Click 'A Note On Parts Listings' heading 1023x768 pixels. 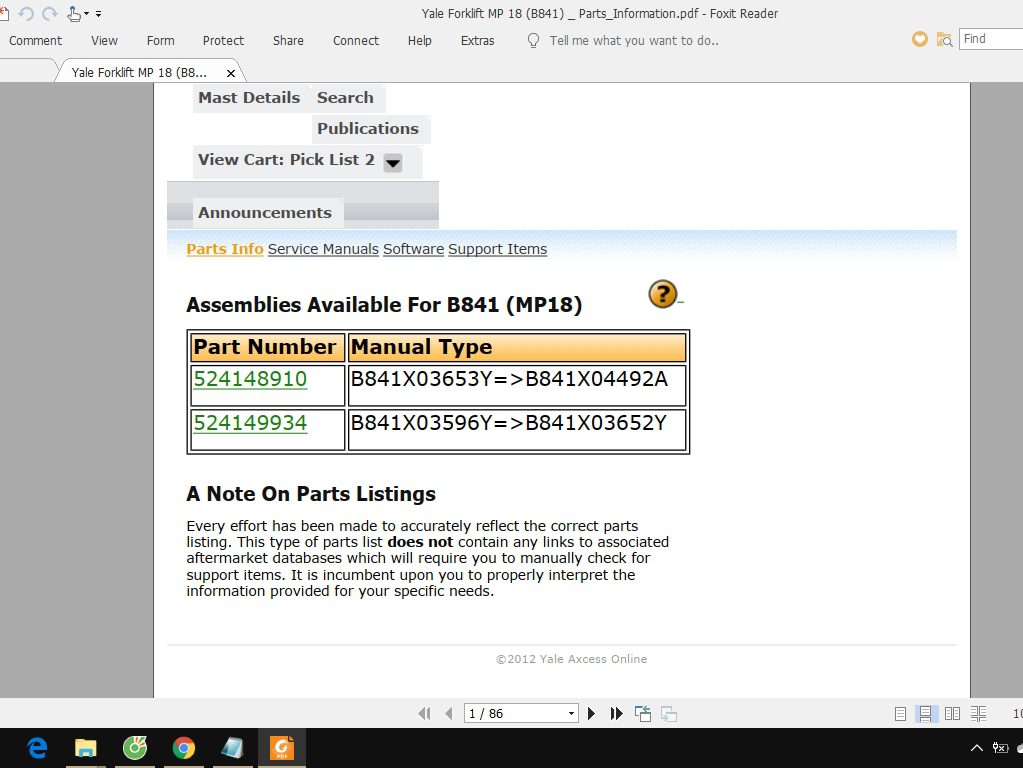coord(311,494)
